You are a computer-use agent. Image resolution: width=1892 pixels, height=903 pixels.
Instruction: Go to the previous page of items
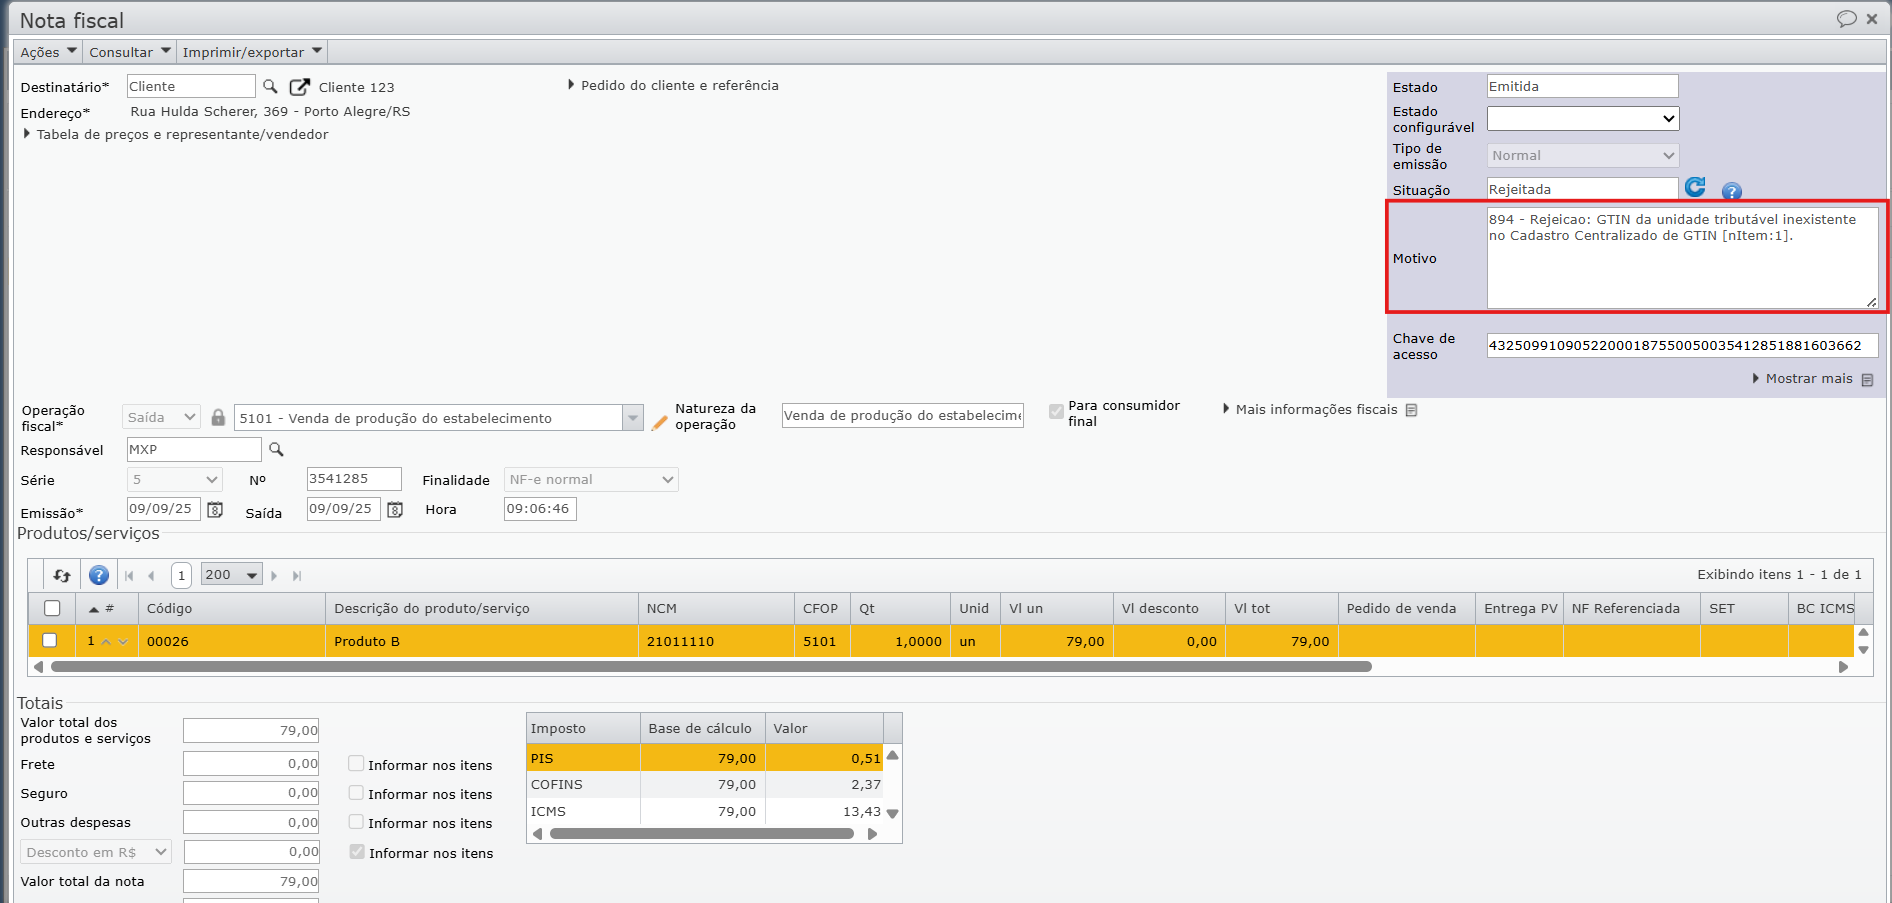pyautogui.click(x=151, y=576)
